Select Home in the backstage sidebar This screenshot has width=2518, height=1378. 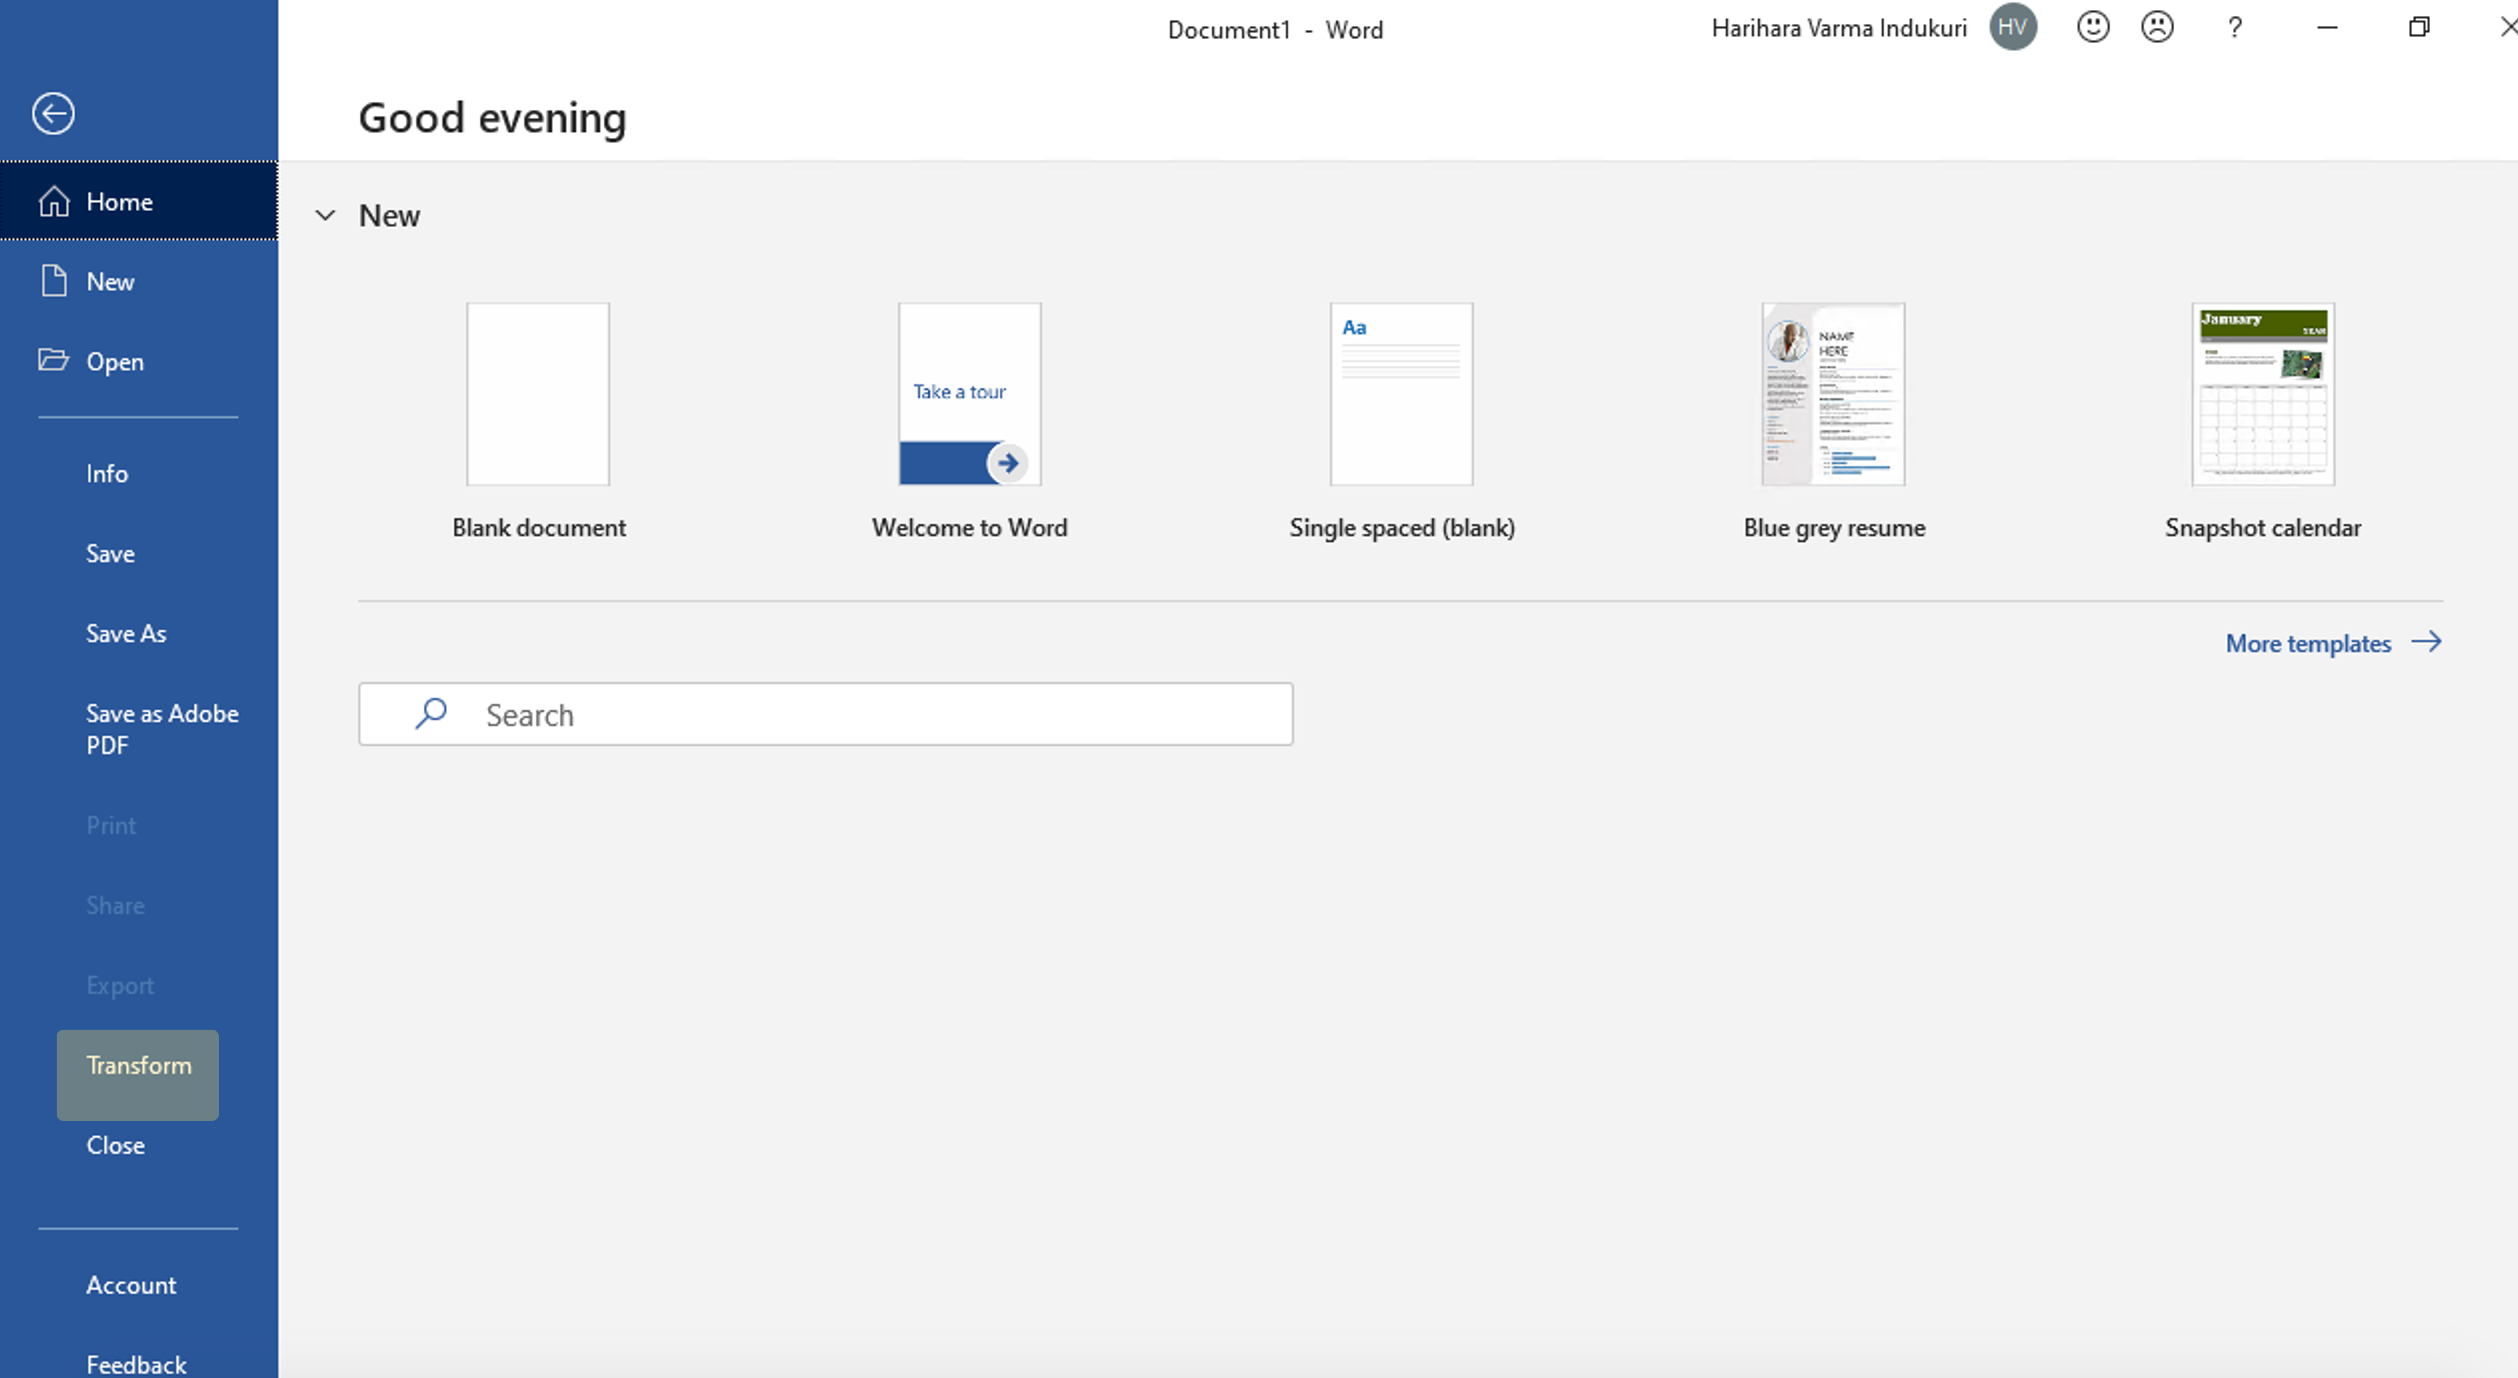point(120,202)
